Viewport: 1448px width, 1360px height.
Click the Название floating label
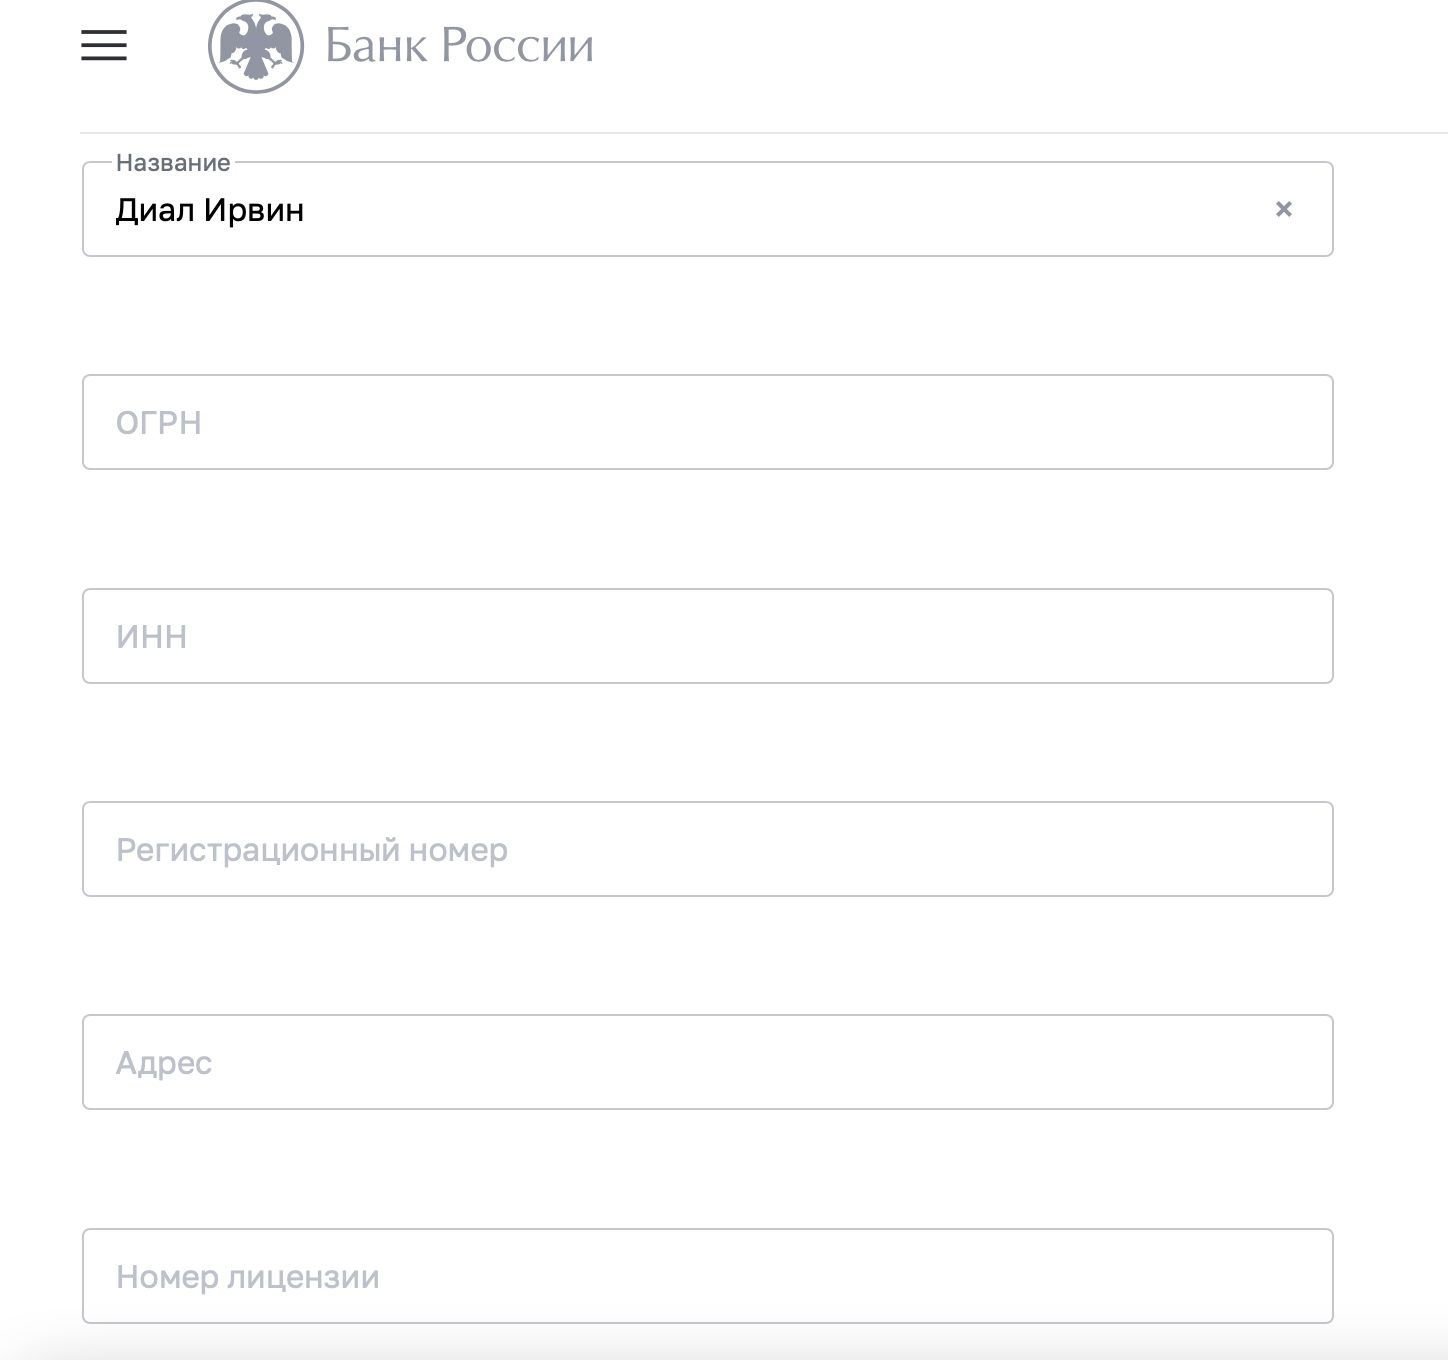[173, 162]
